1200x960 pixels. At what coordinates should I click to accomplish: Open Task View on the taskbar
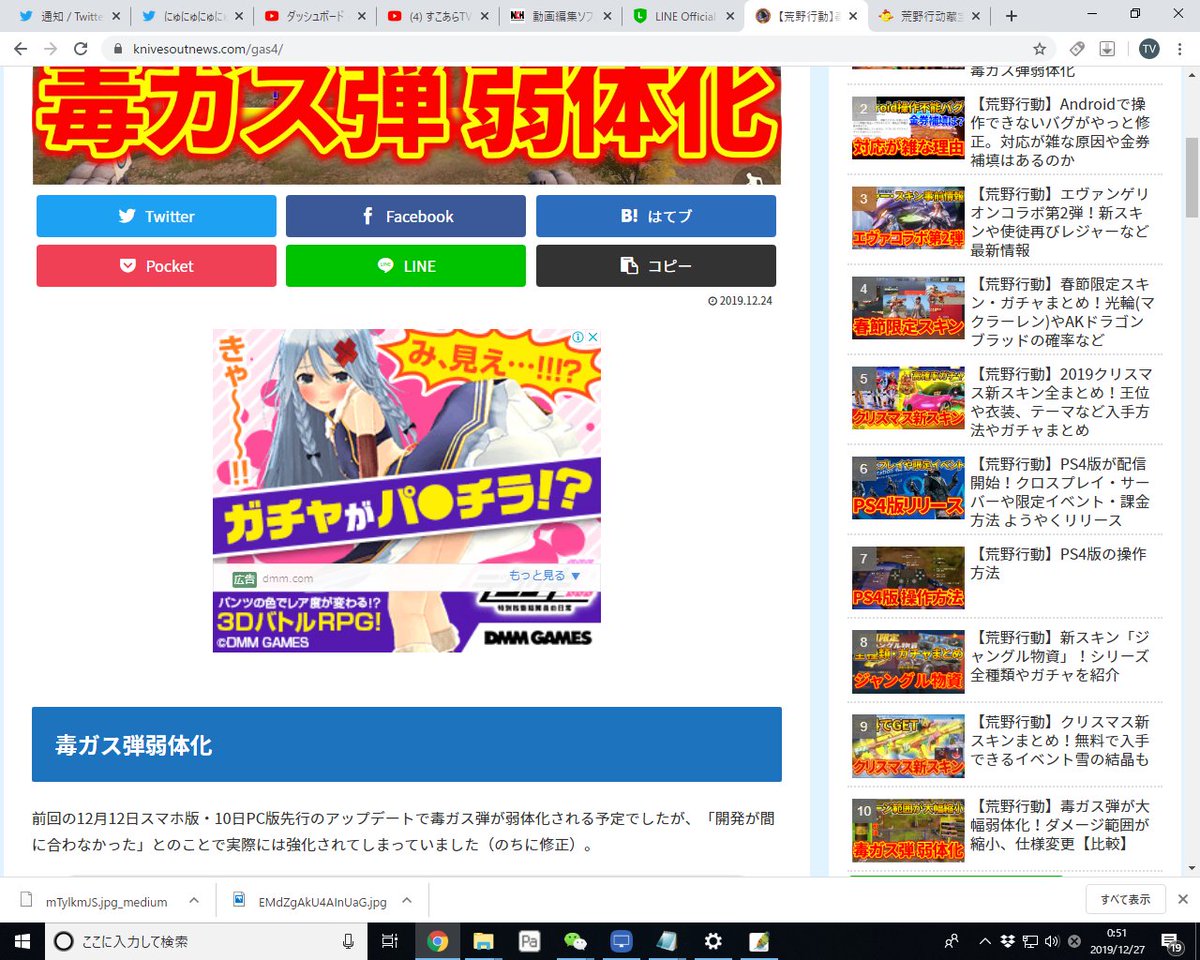(390, 941)
